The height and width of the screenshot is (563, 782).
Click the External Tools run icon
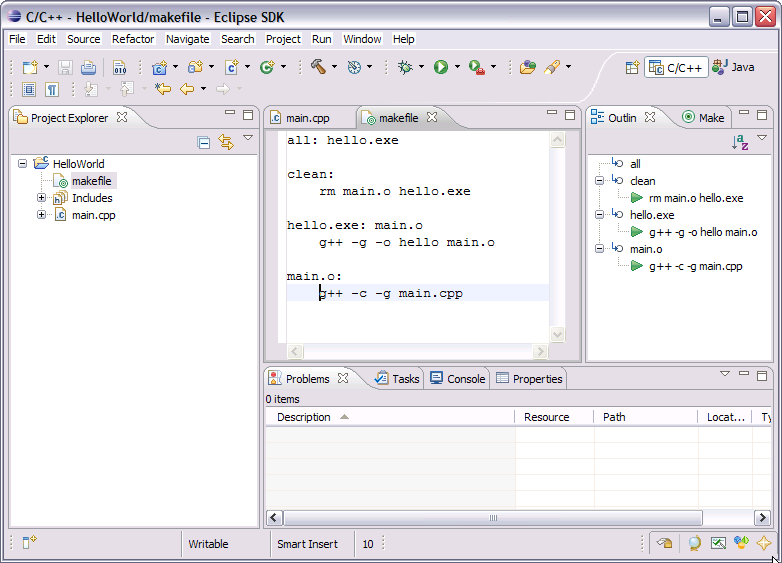coord(477,67)
